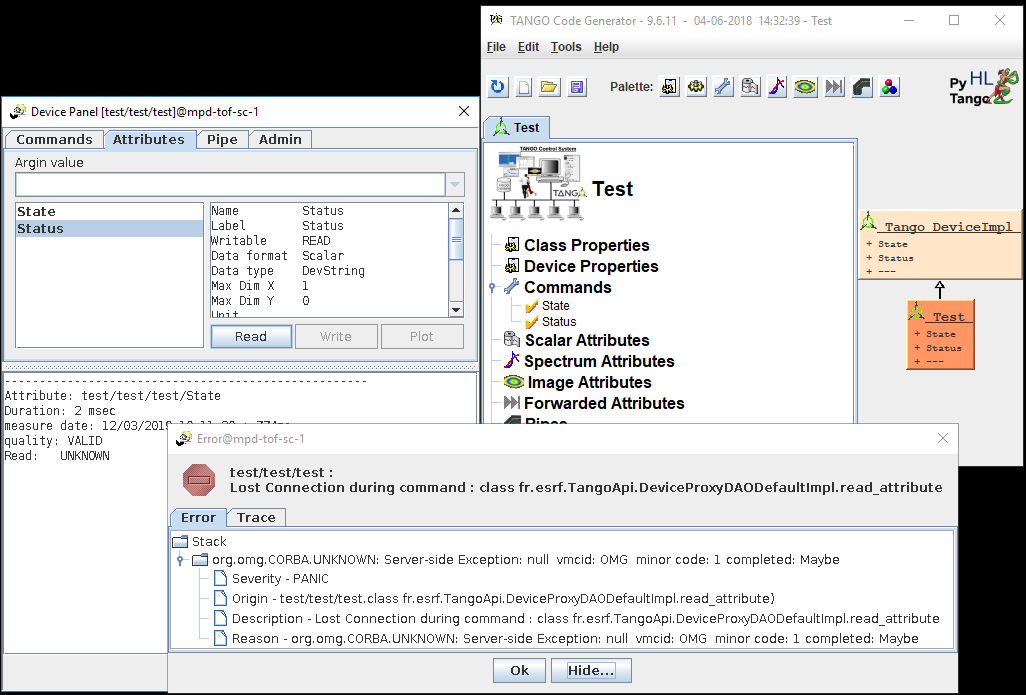The height and width of the screenshot is (695, 1026).
Task: Open the Help menu
Action: point(606,46)
